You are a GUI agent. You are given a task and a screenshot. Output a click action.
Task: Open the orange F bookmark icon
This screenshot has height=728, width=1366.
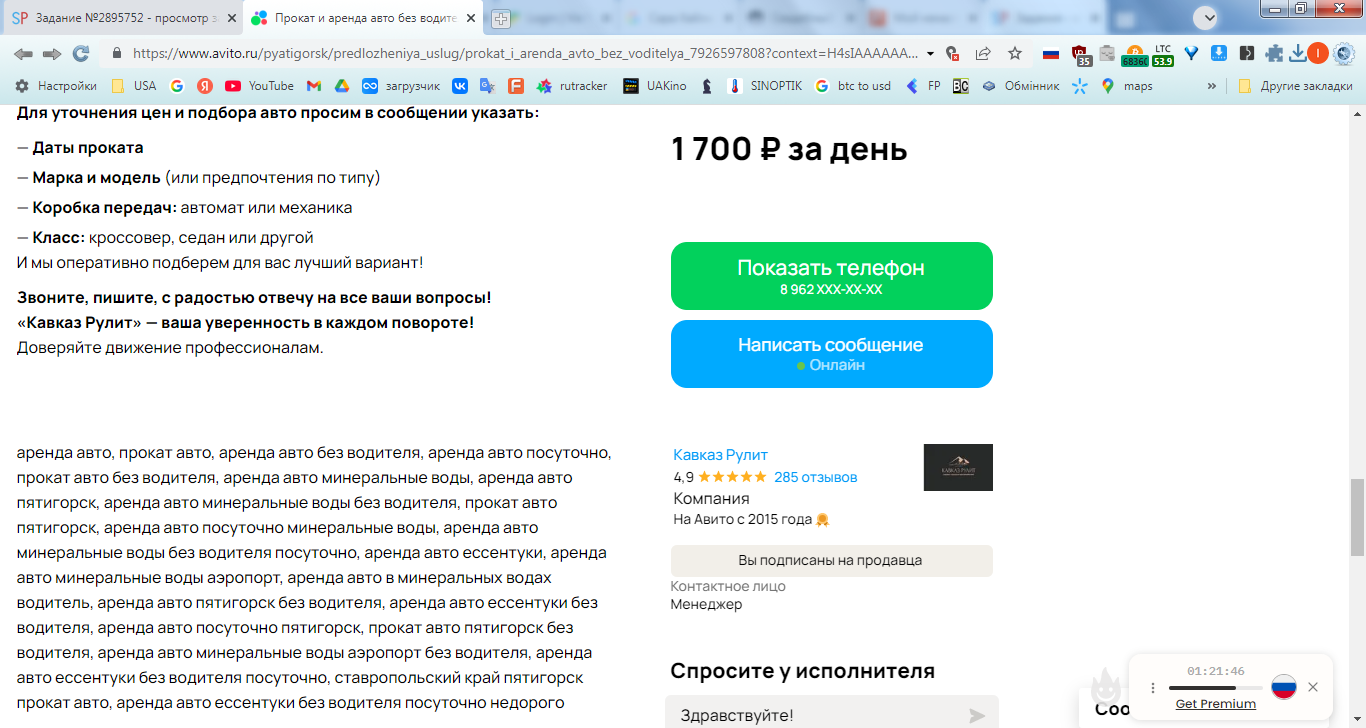pos(516,86)
